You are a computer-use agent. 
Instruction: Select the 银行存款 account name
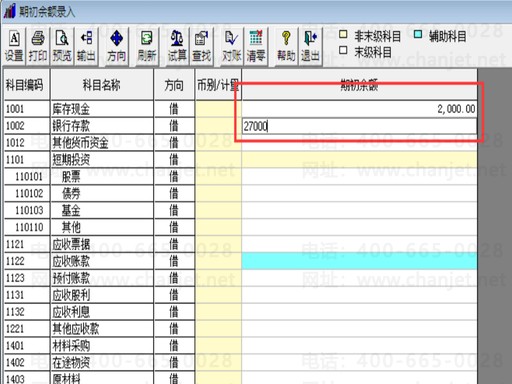[x=71, y=126]
